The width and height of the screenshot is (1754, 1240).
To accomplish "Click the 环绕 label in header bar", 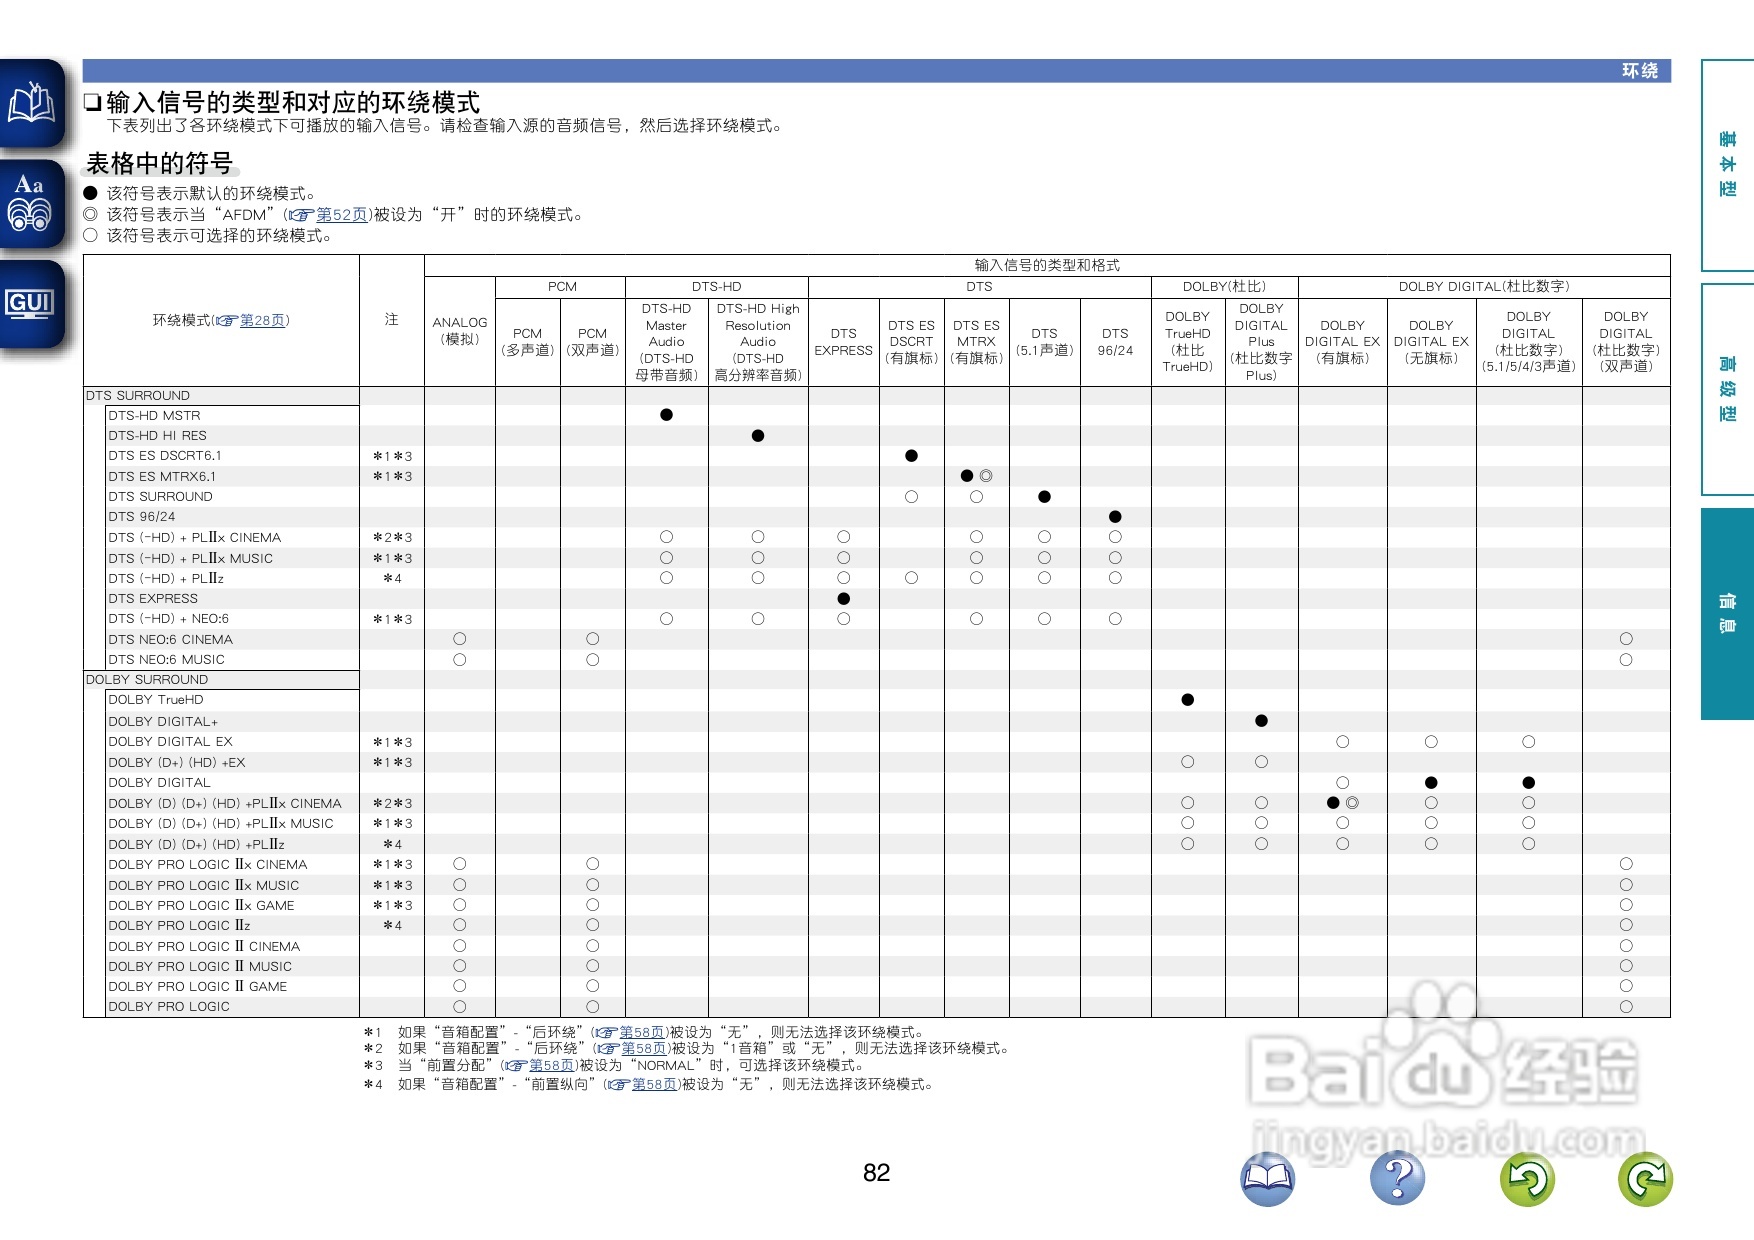I will tap(1640, 71).
